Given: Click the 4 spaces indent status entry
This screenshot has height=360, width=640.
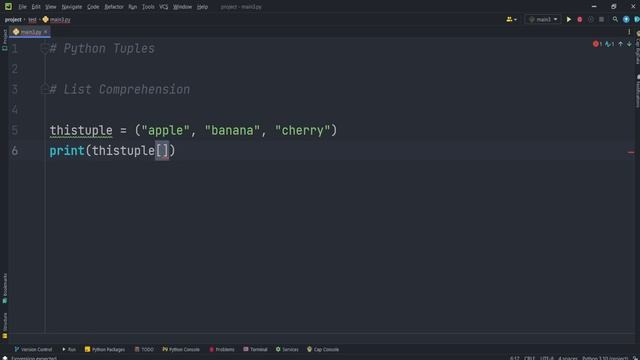Looking at the screenshot, I should point(568,358).
